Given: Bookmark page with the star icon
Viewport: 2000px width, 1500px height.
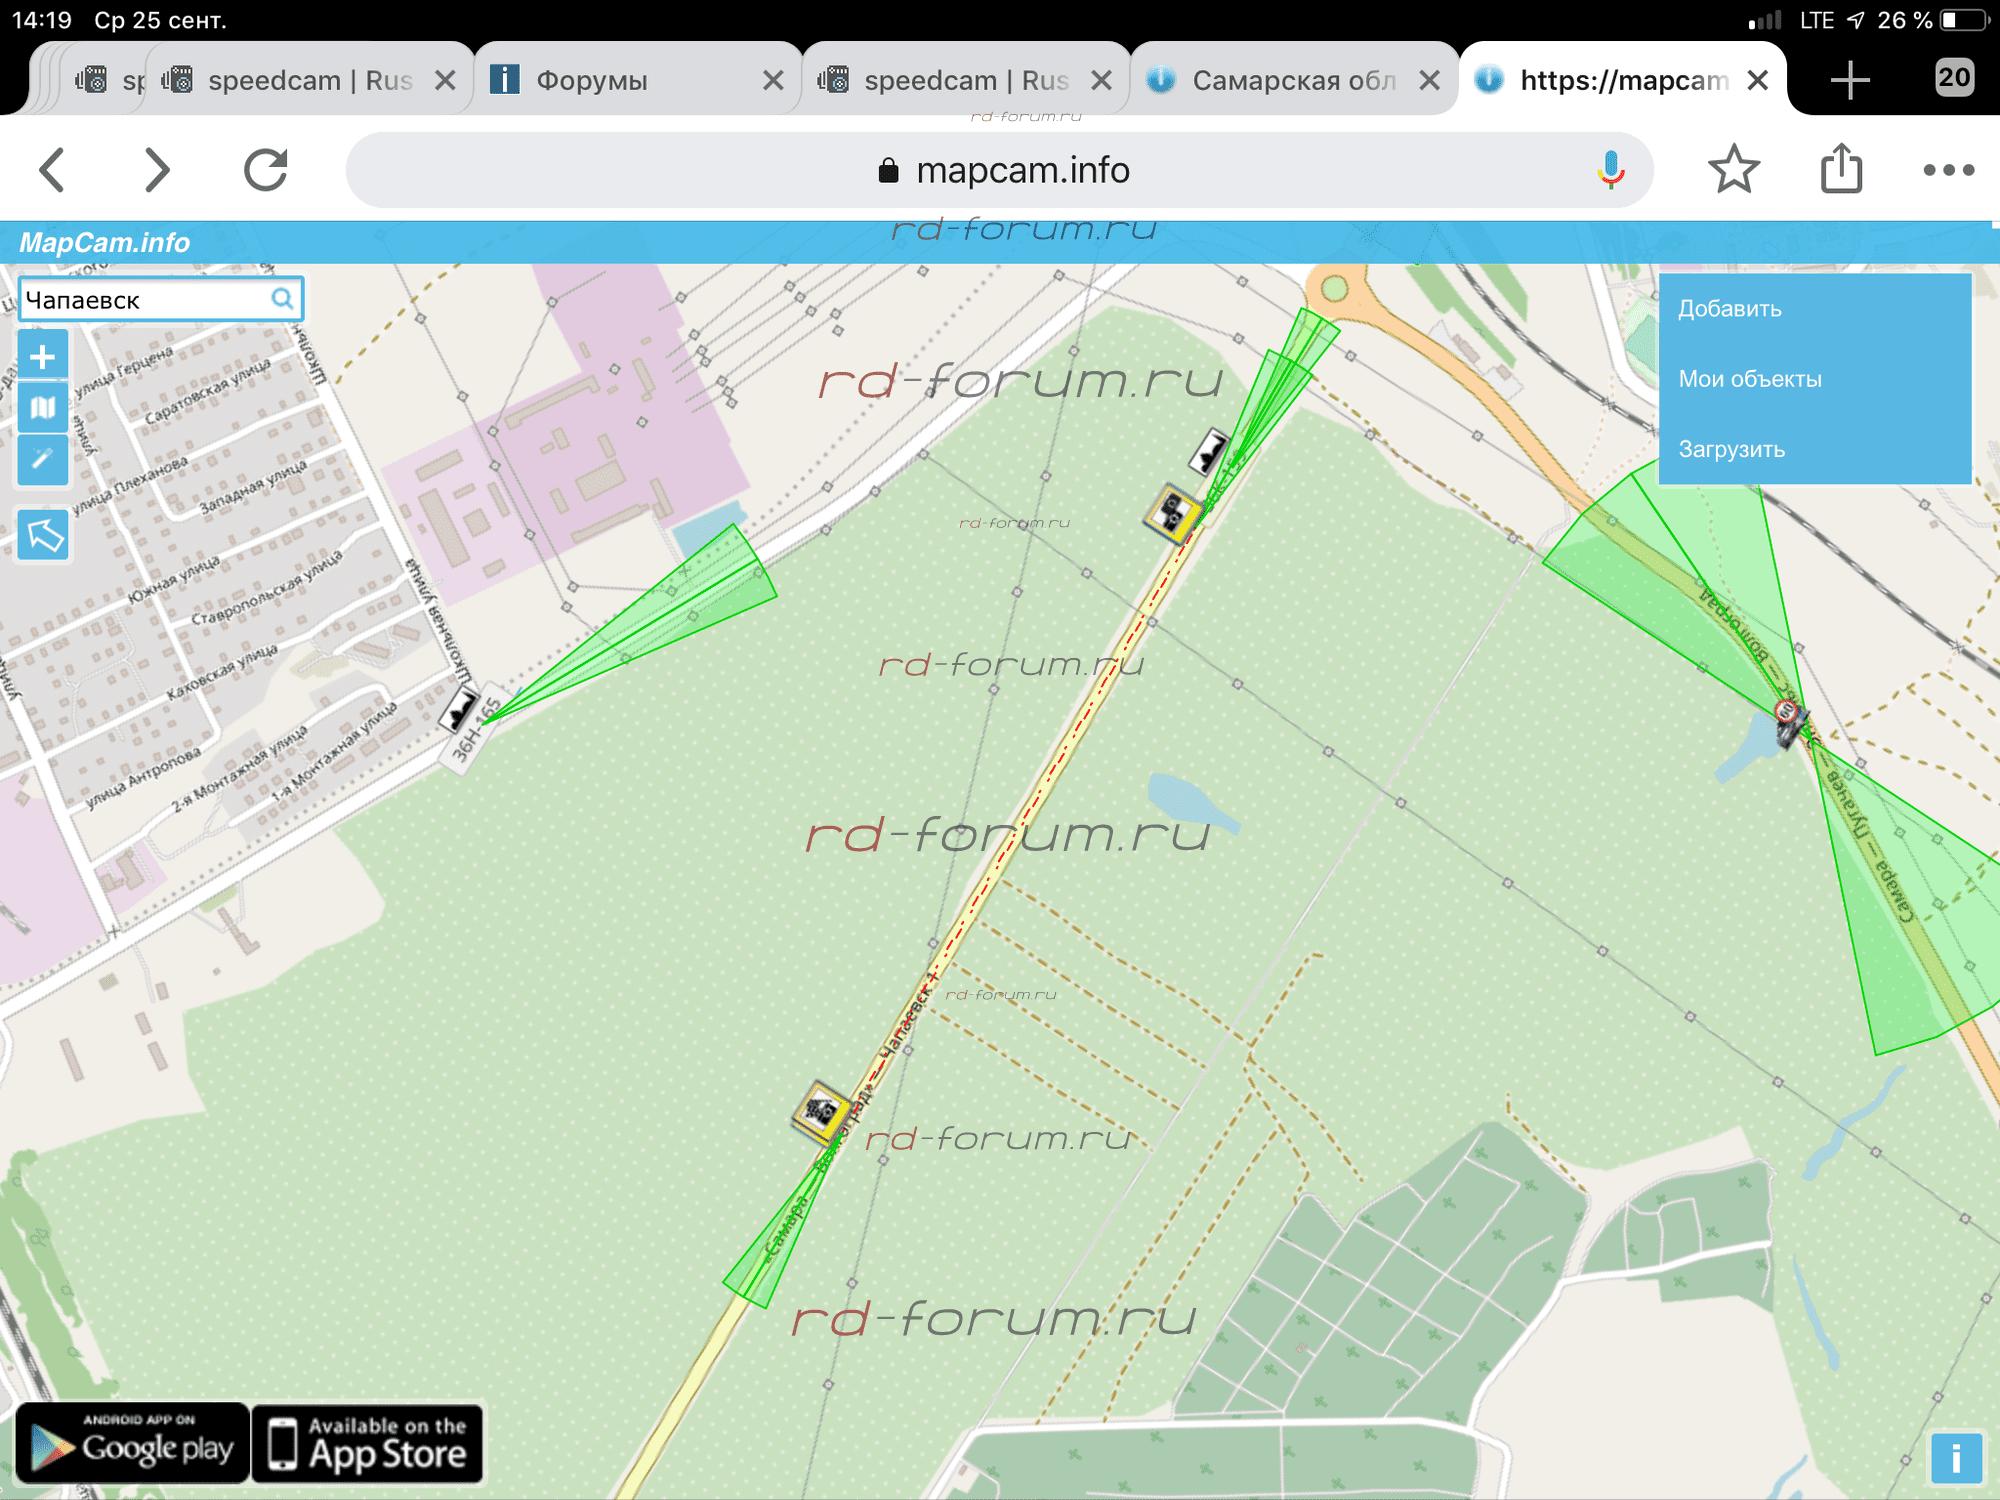Looking at the screenshot, I should 1733,170.
